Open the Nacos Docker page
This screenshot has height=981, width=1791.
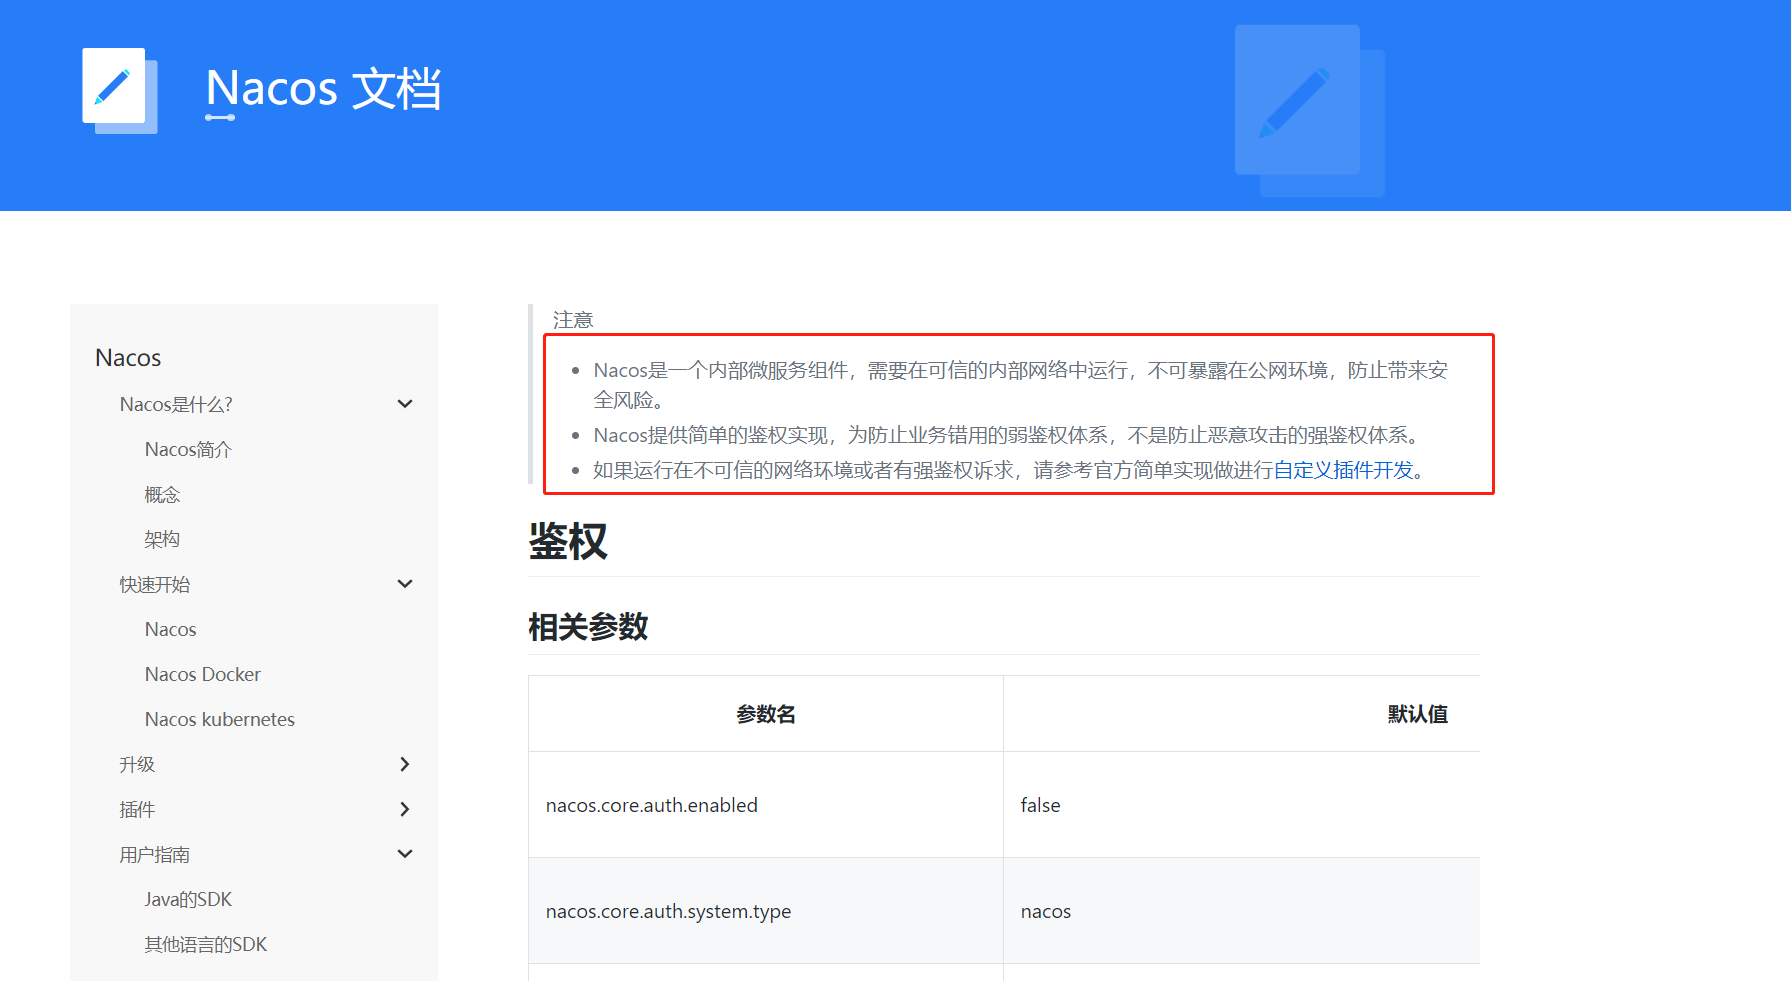point(202,674)
